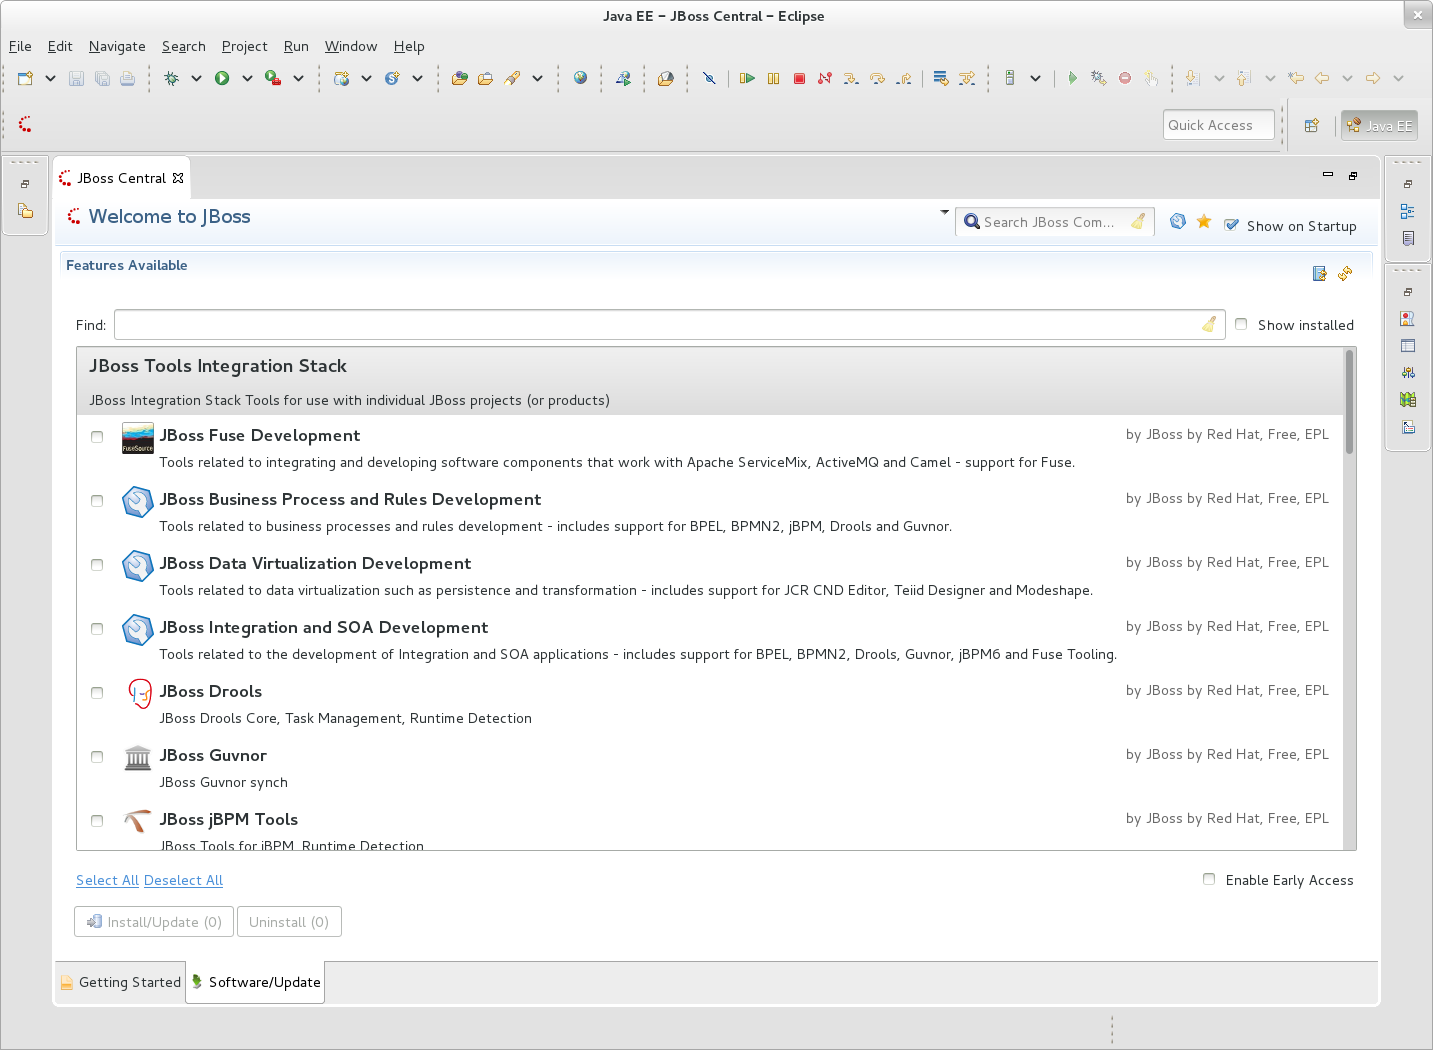This screenshot has height=1050, width=1433.
Task: Click the Debug bug icon
Action: pos(171,78)
